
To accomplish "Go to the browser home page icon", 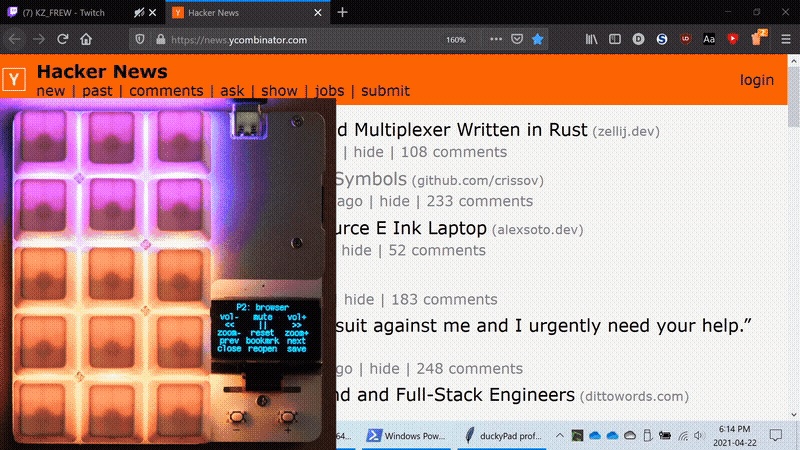I will 87,39.
